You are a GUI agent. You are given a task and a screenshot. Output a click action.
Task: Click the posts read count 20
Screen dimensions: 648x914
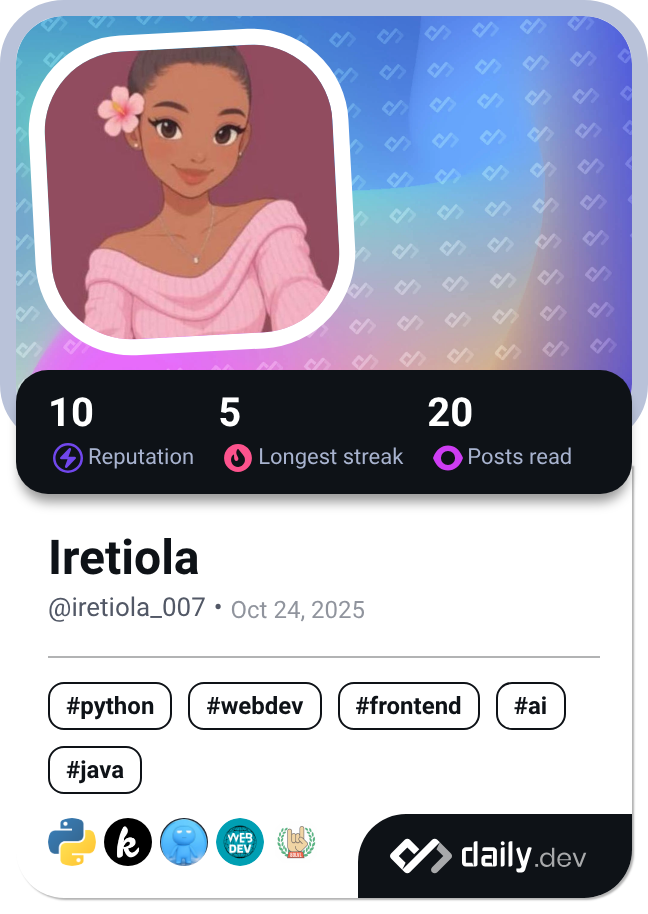click(450, 413)
